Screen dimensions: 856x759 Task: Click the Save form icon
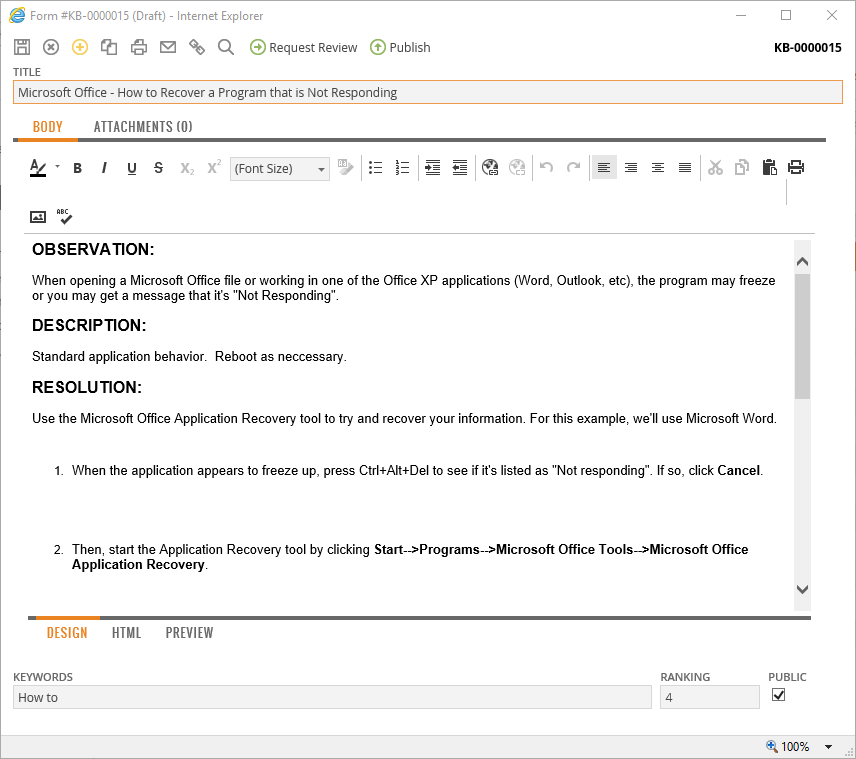22,47
